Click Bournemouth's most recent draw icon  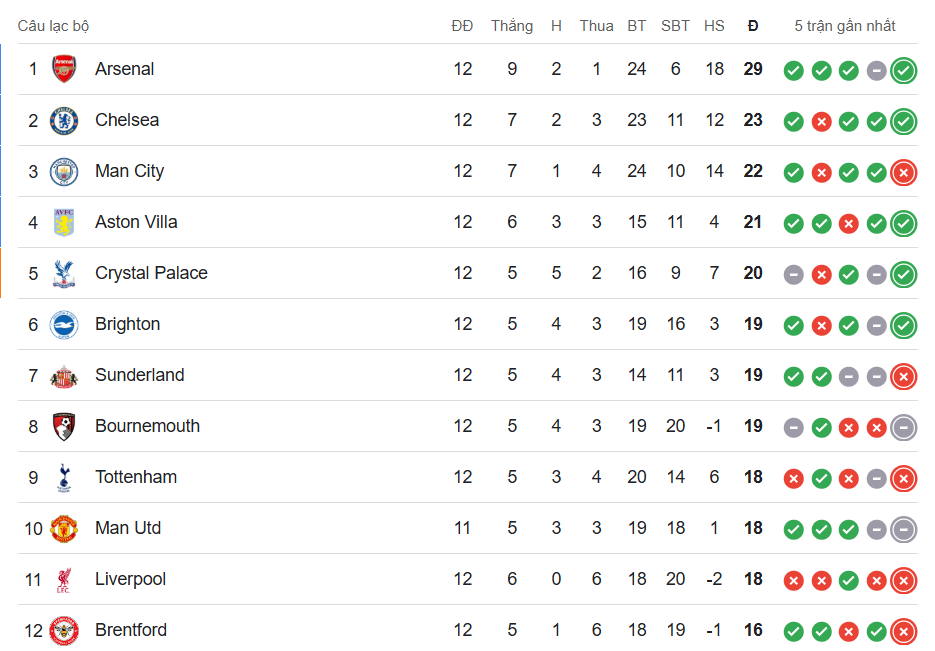tap(904, 427)
